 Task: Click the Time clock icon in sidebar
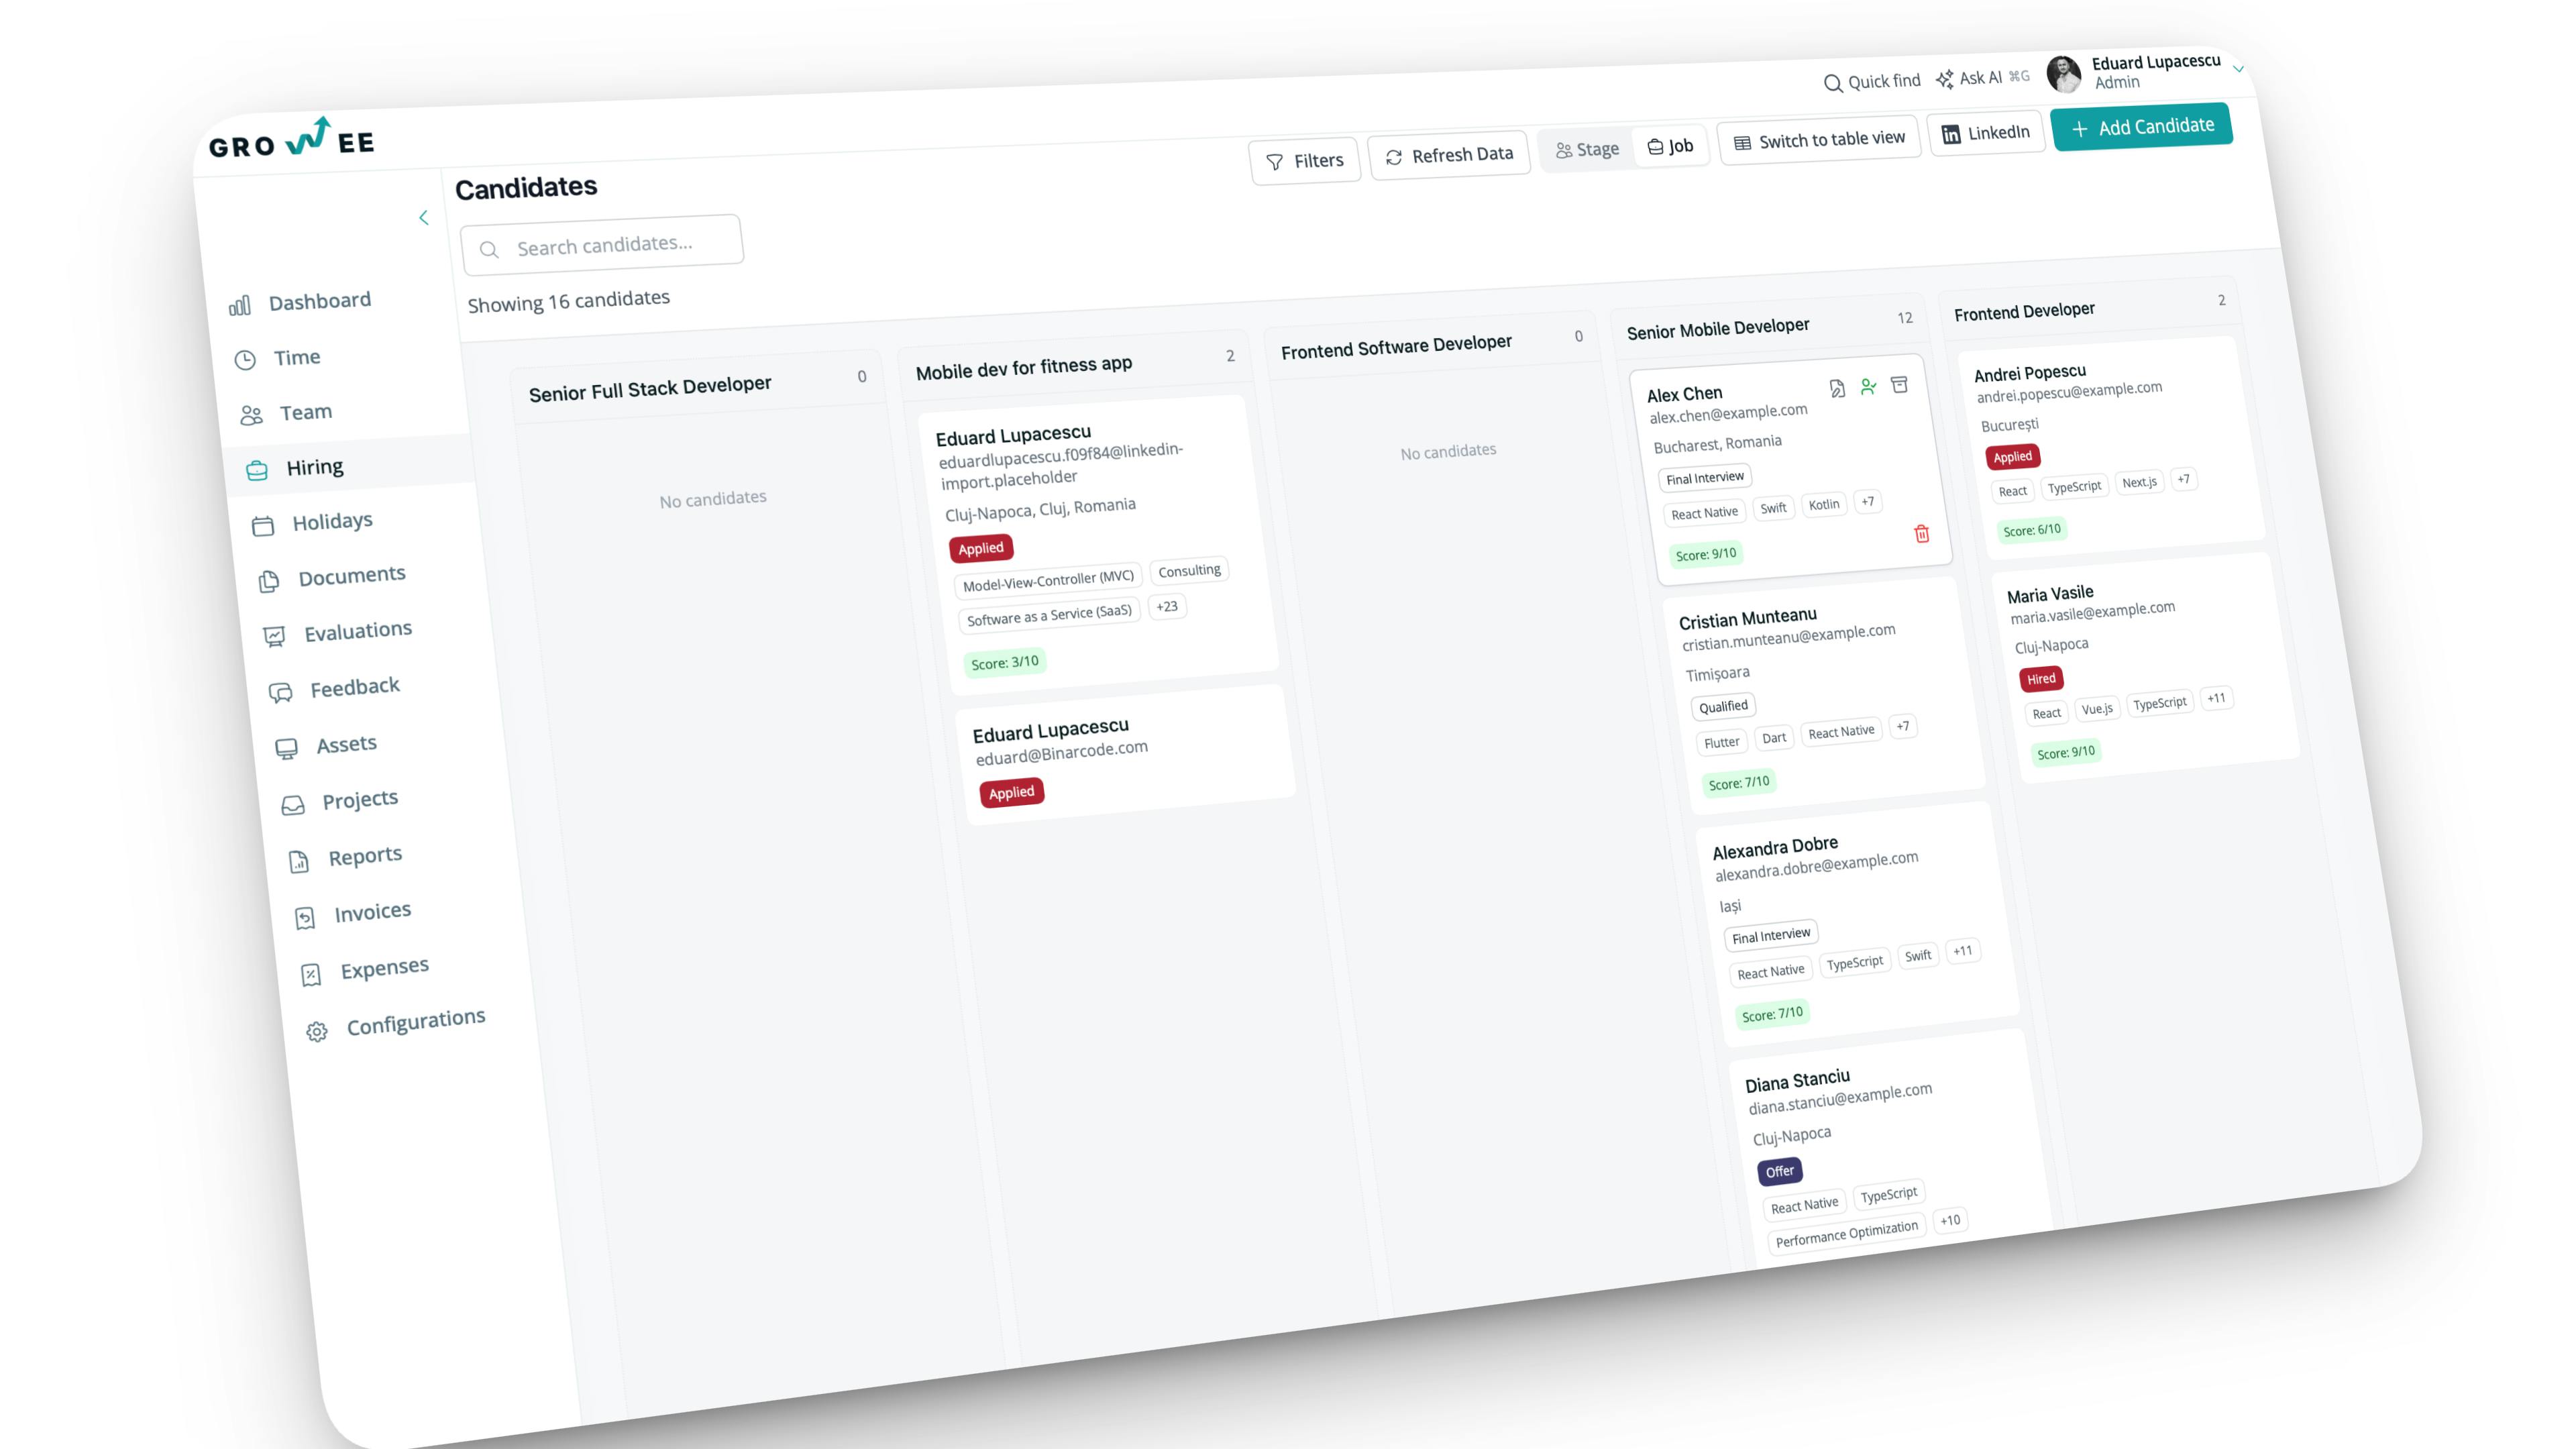pos(245,360)
